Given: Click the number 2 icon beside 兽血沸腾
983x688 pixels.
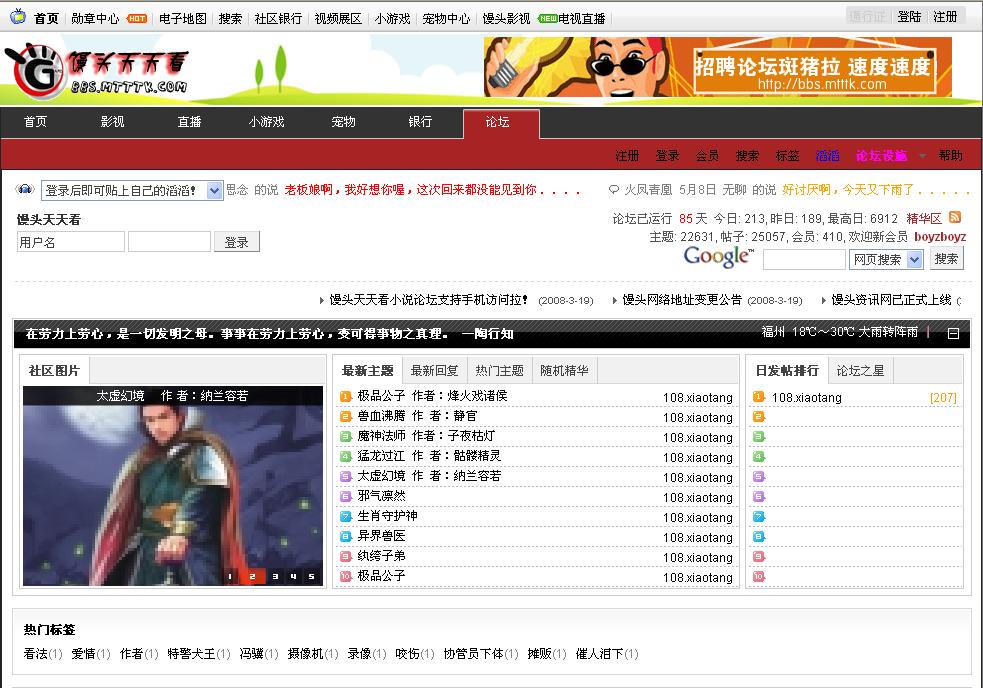Looking at the screenshot, I should click(x=345, y=416).
